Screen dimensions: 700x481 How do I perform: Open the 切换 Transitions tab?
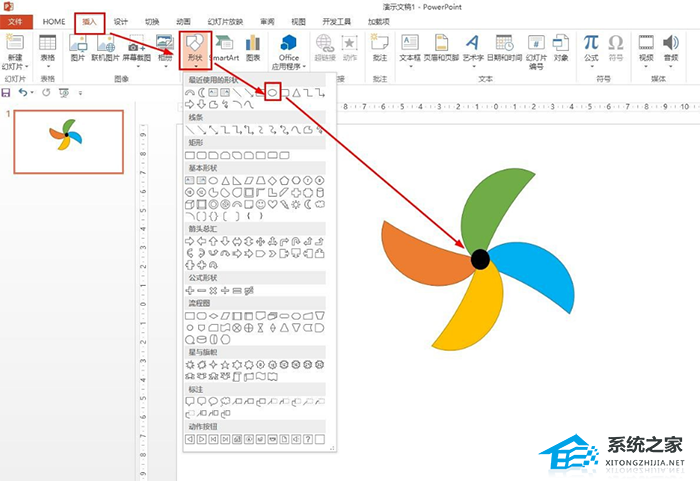point(152,21)
